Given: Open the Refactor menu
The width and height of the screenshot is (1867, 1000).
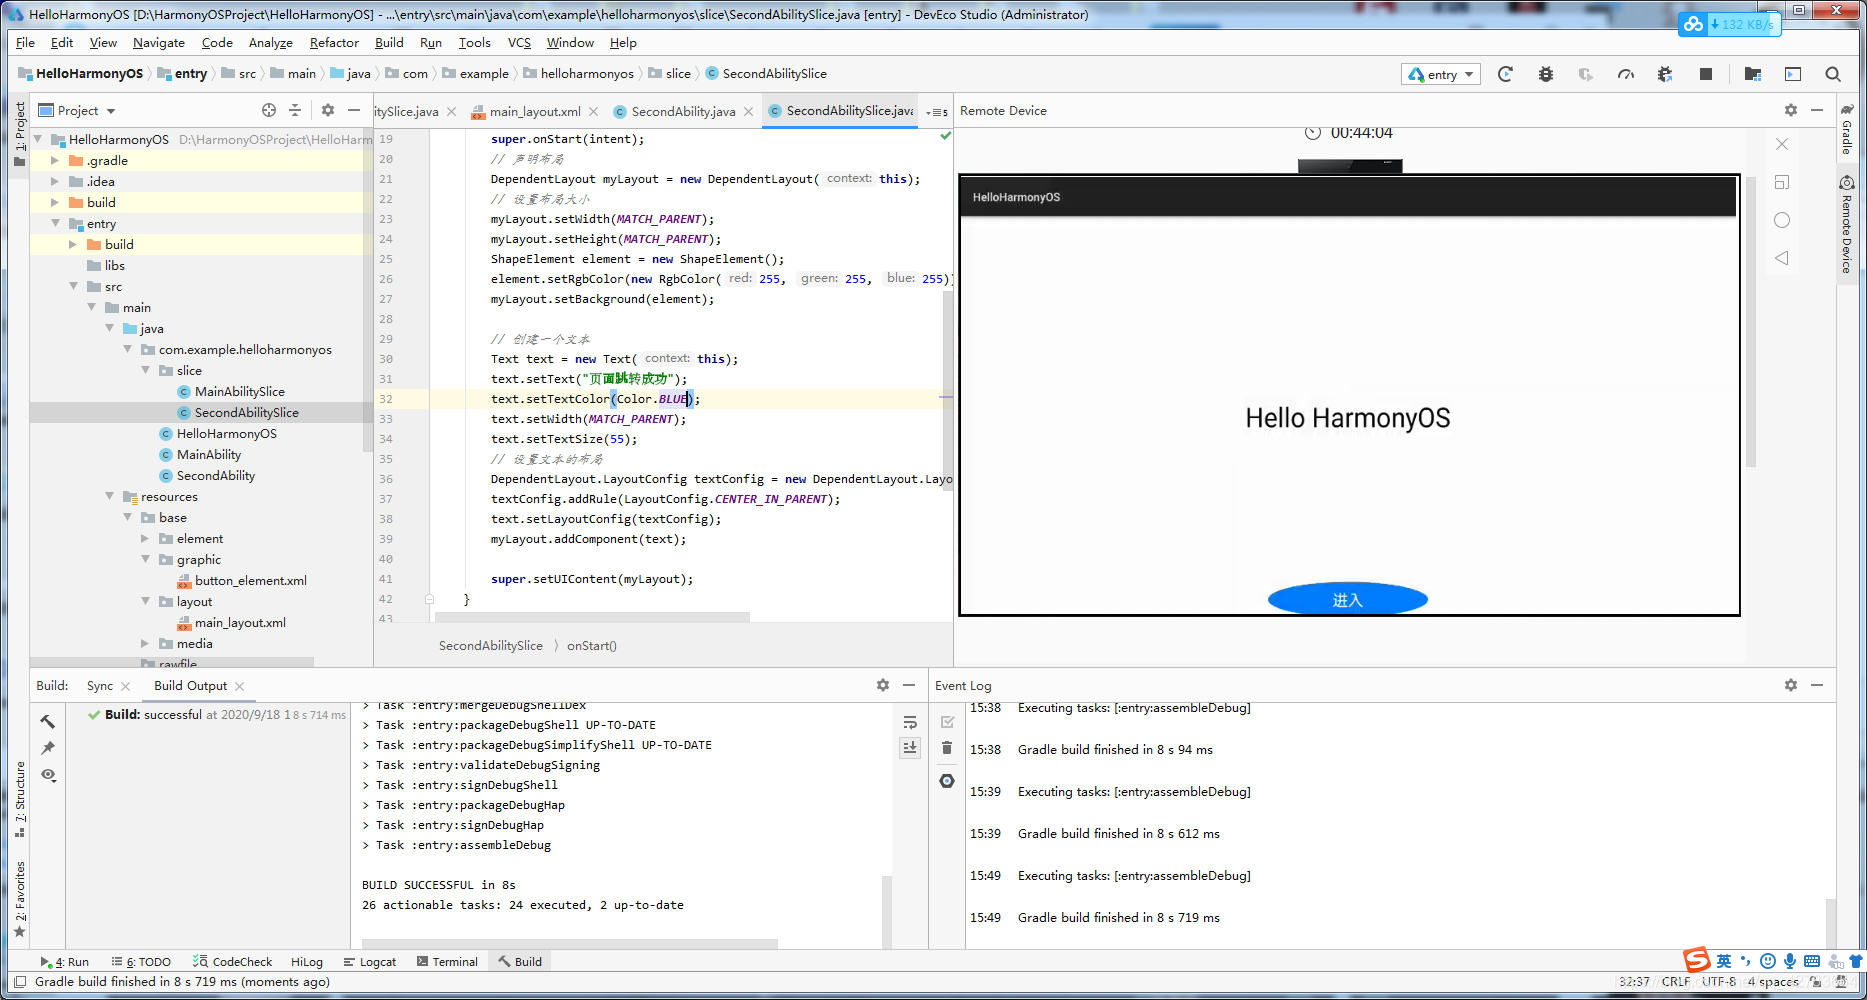Looking at the screenshot, I should click(x=334, y=43).
